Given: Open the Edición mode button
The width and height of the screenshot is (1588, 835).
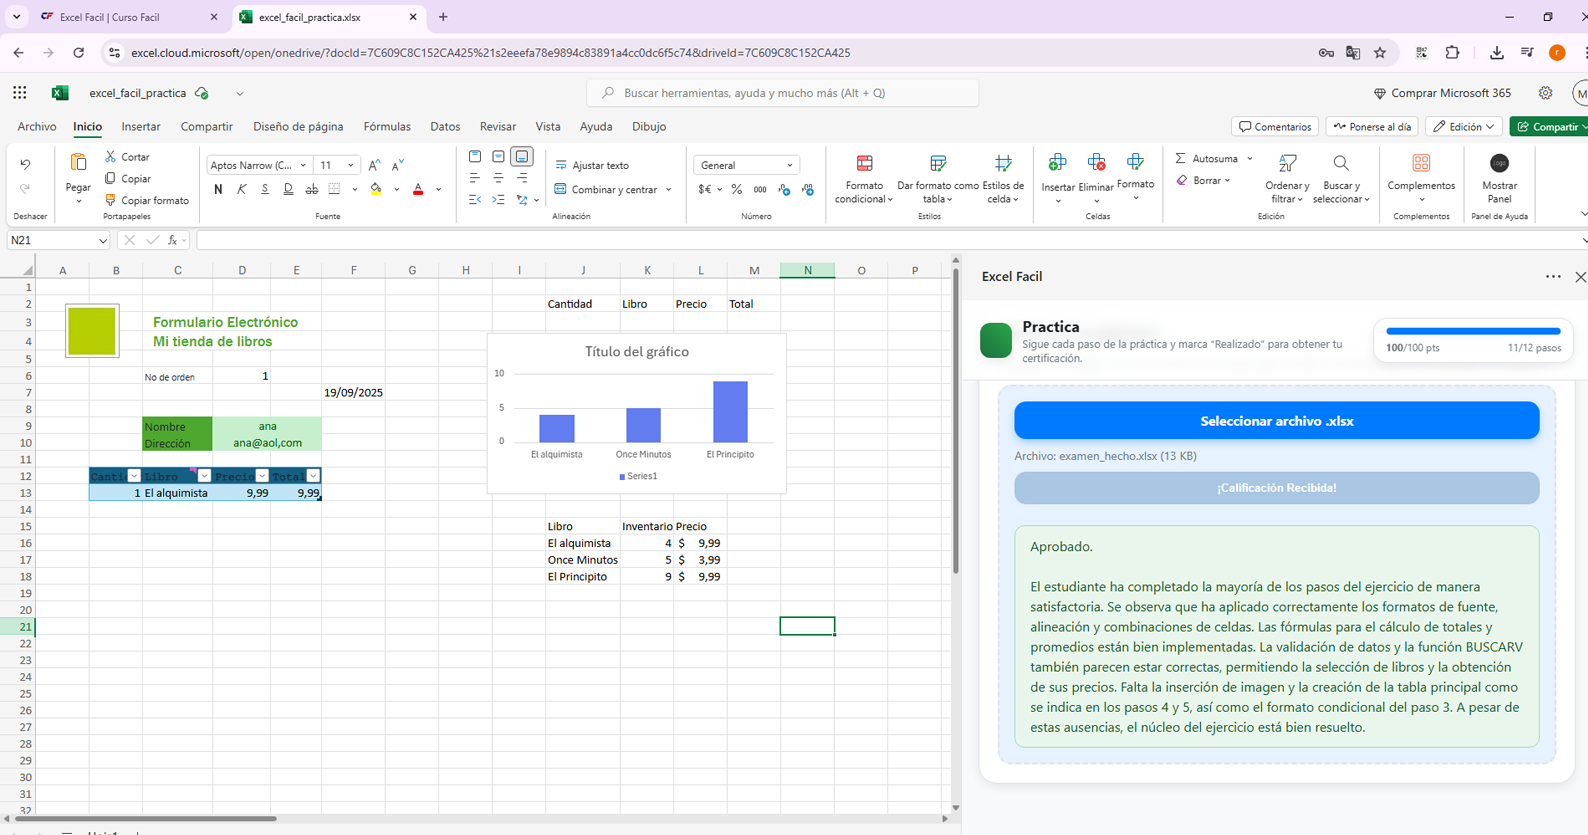Looking at the screenshot, I should point(1464,127).
